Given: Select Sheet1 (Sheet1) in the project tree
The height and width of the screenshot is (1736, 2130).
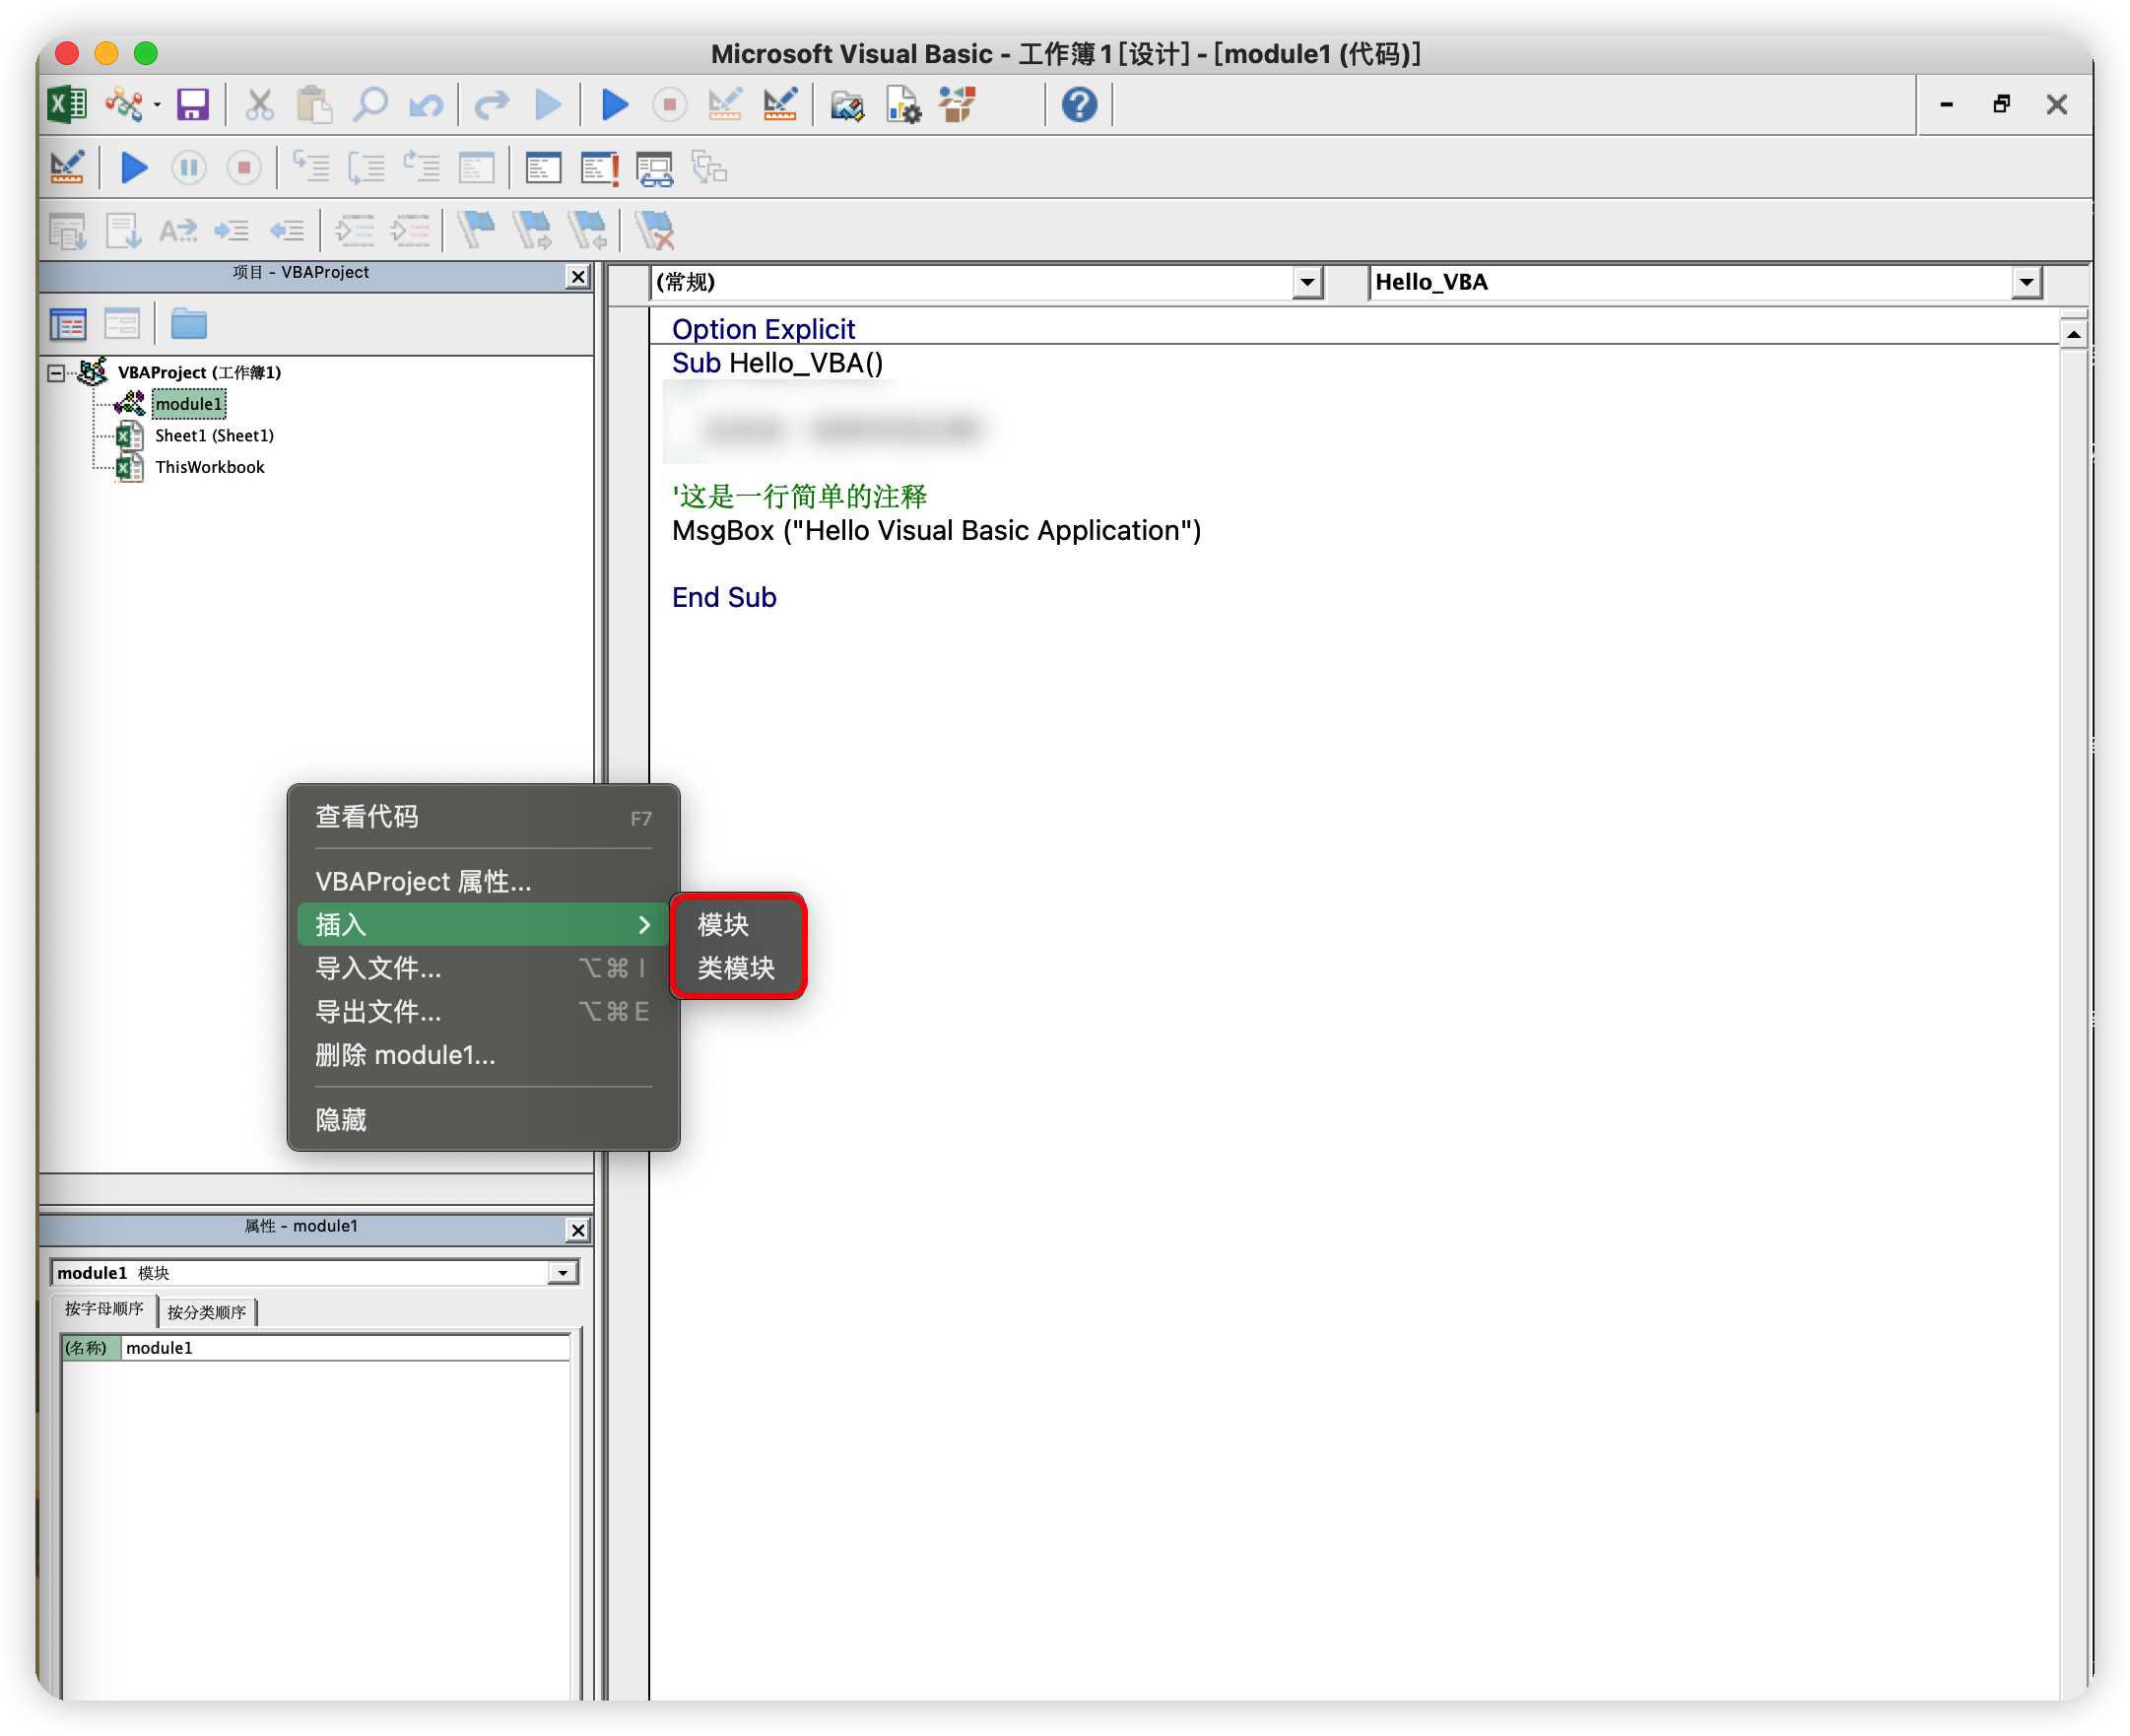Looking at the screenshot, I should click(214, 435).
